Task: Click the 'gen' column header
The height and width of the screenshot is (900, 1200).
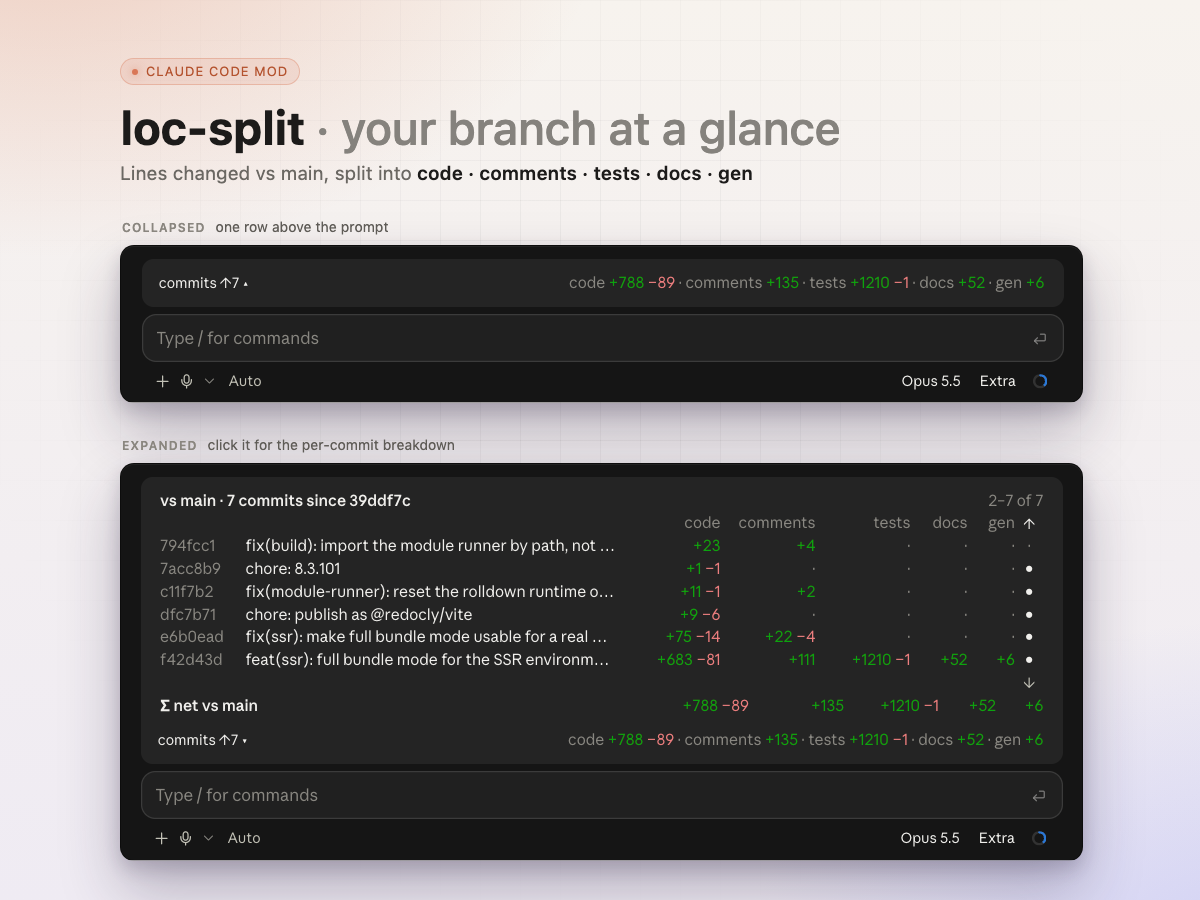Action: click(x=1001, y=523)
